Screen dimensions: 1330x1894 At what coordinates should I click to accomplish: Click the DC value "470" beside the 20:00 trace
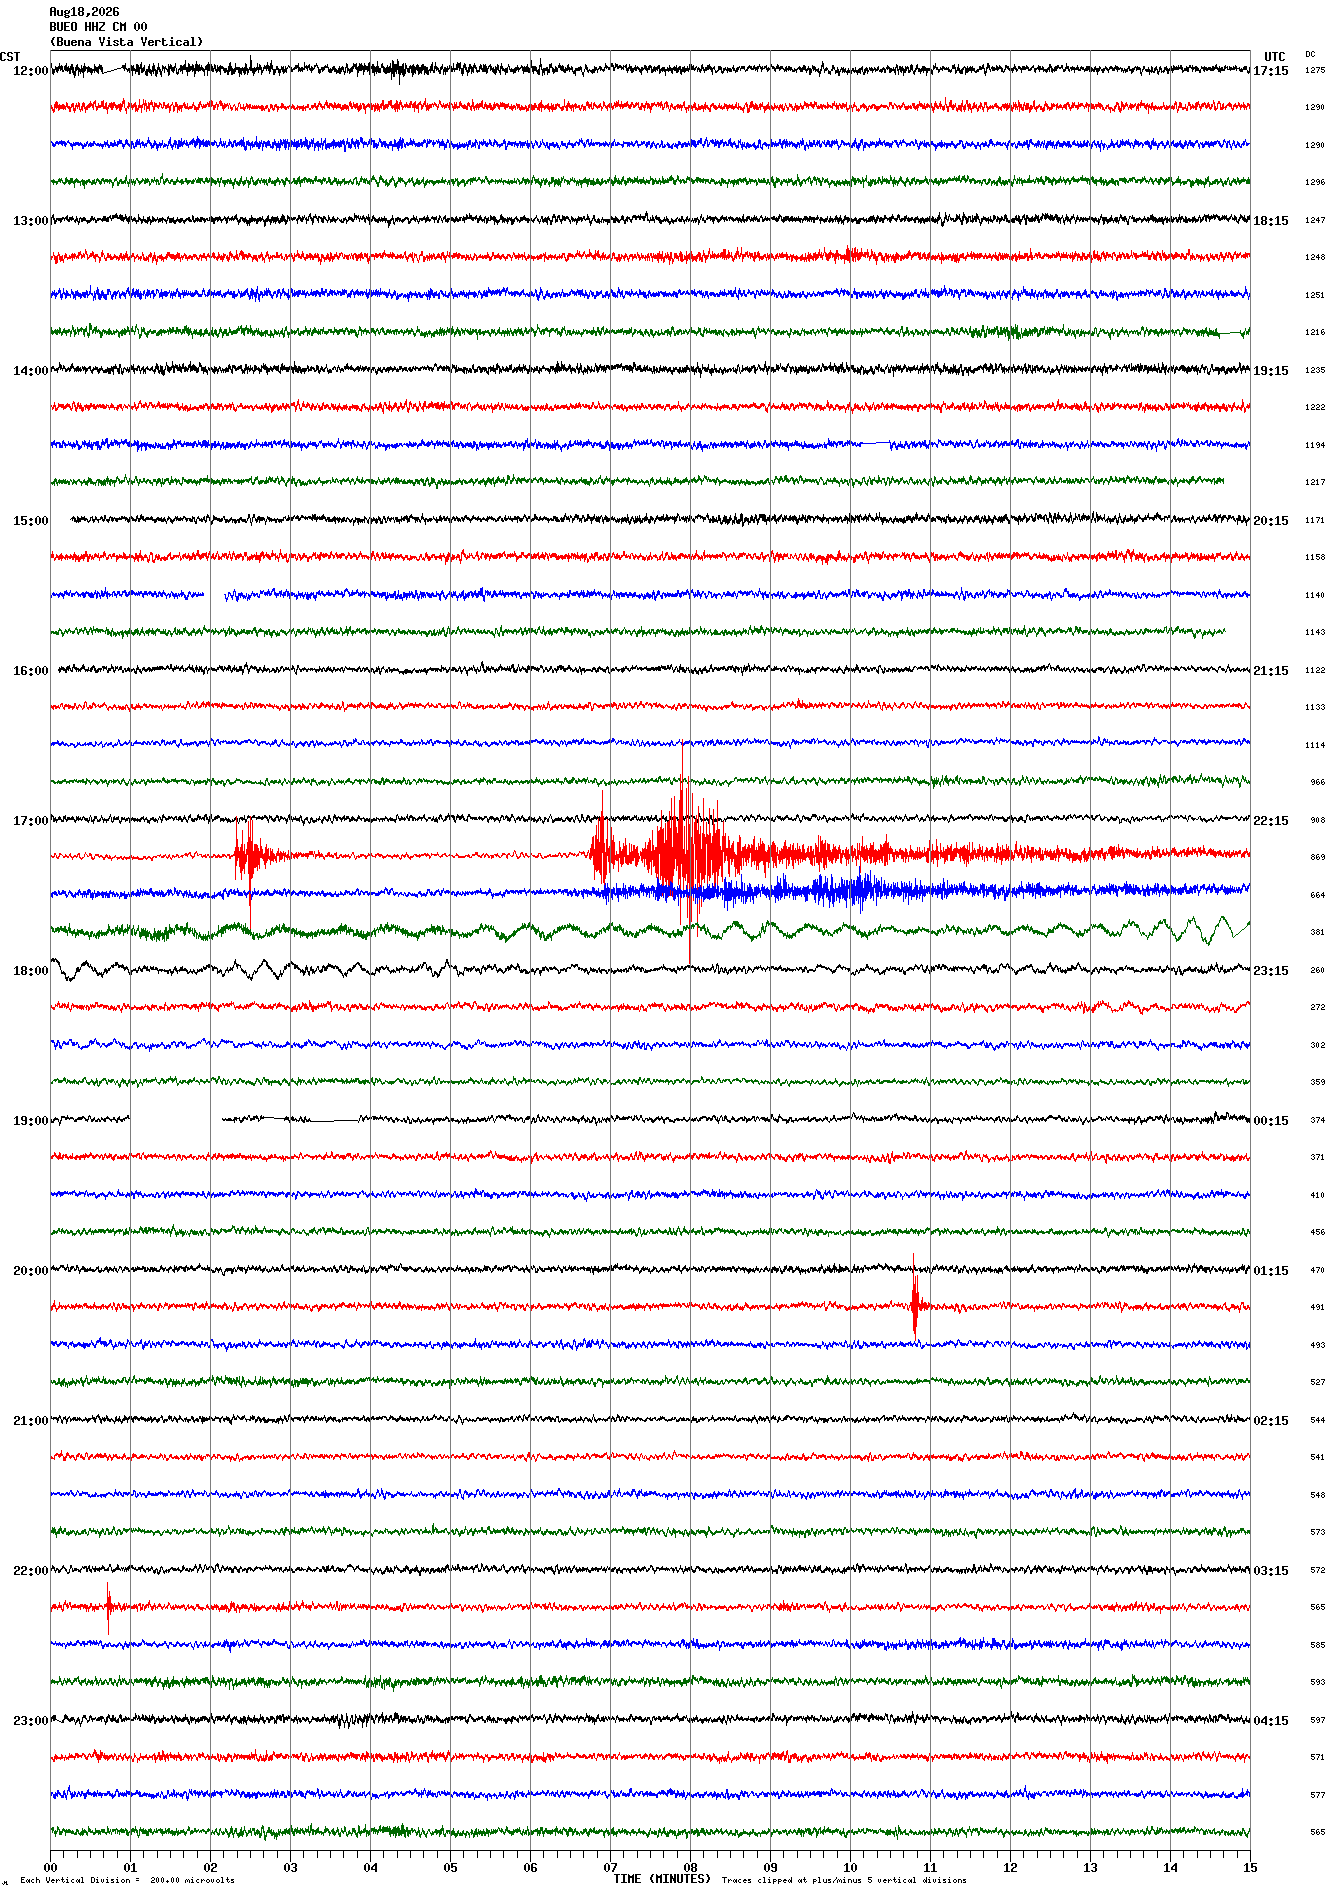coord(1317,1270)
